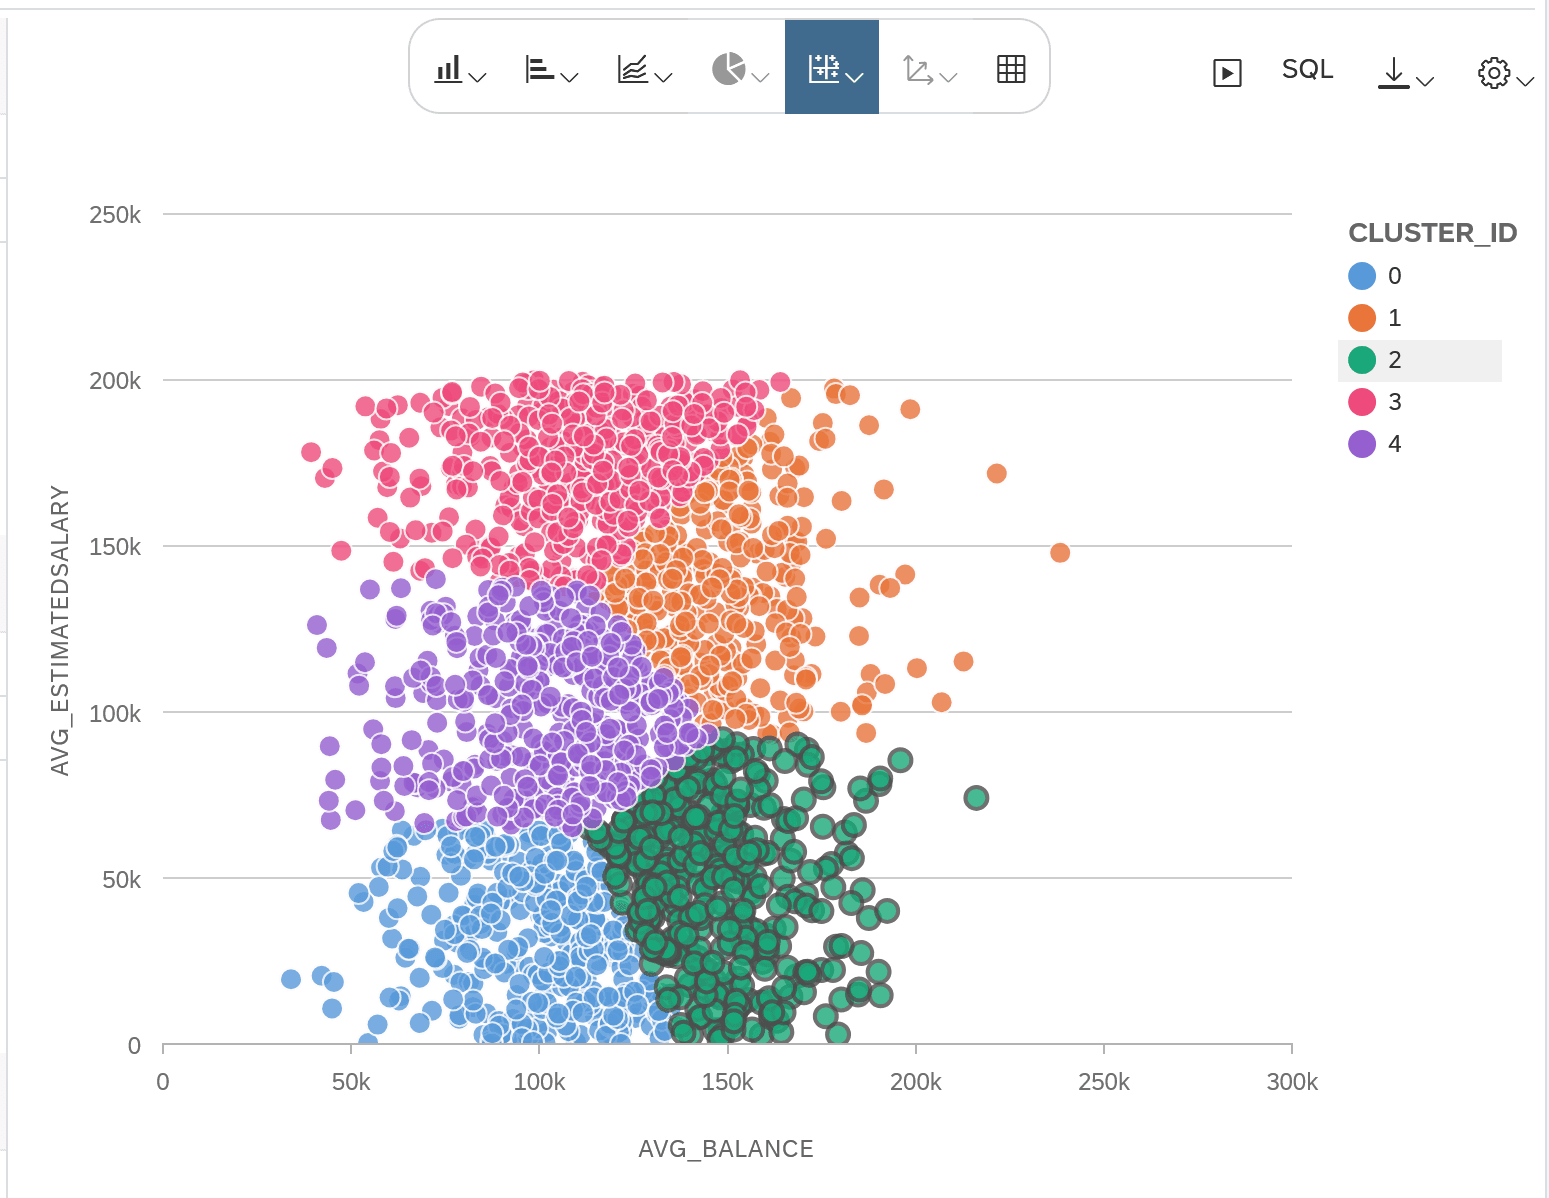Select the scatter chart icon
1549x1198 pixels.
point(824,67)
